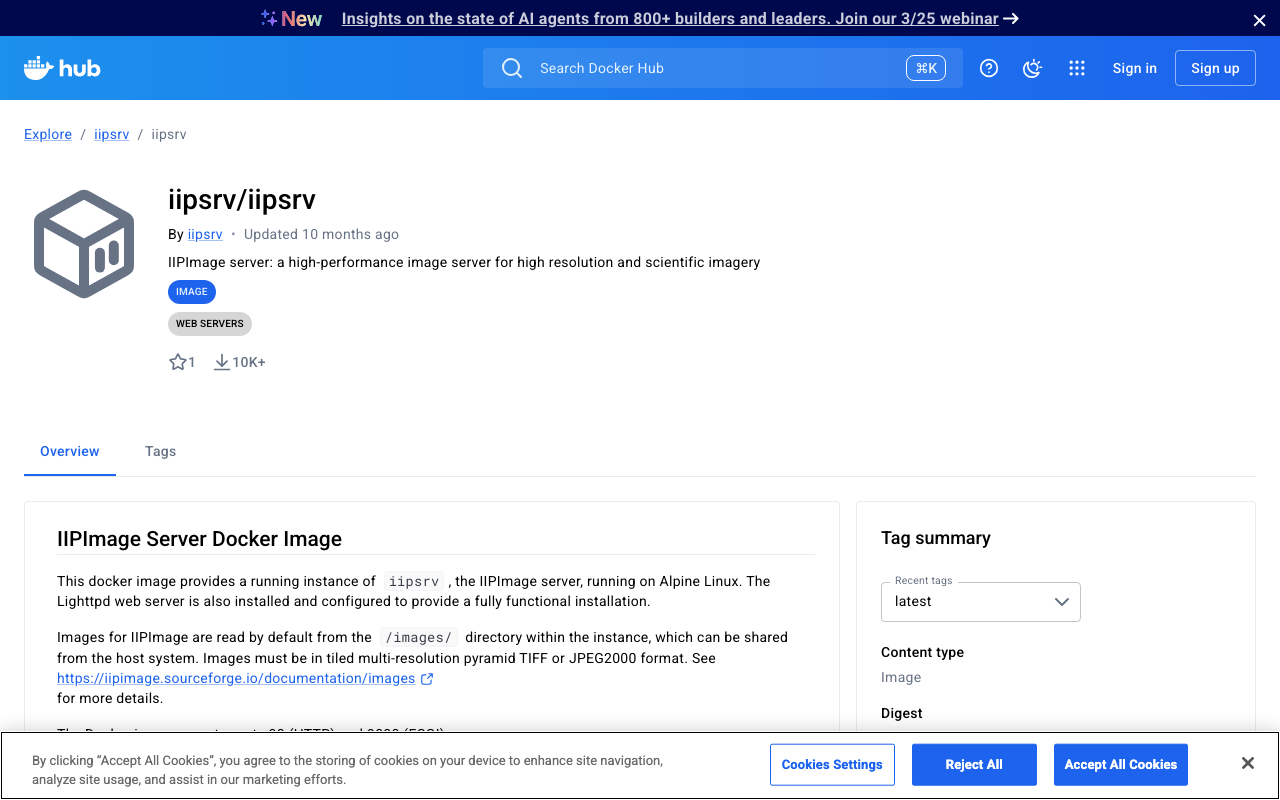1280x800 pixels.
Task: Open the apps grid menu icon
Action: [x=1077, y=68]
